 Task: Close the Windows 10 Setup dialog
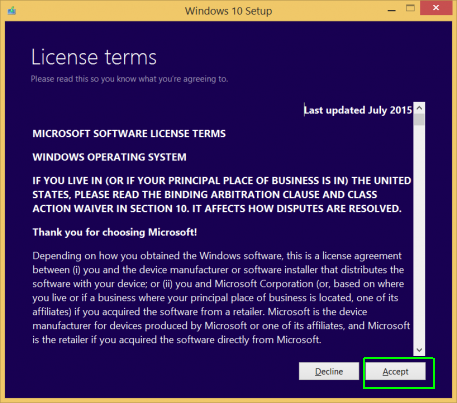(436, 8)
